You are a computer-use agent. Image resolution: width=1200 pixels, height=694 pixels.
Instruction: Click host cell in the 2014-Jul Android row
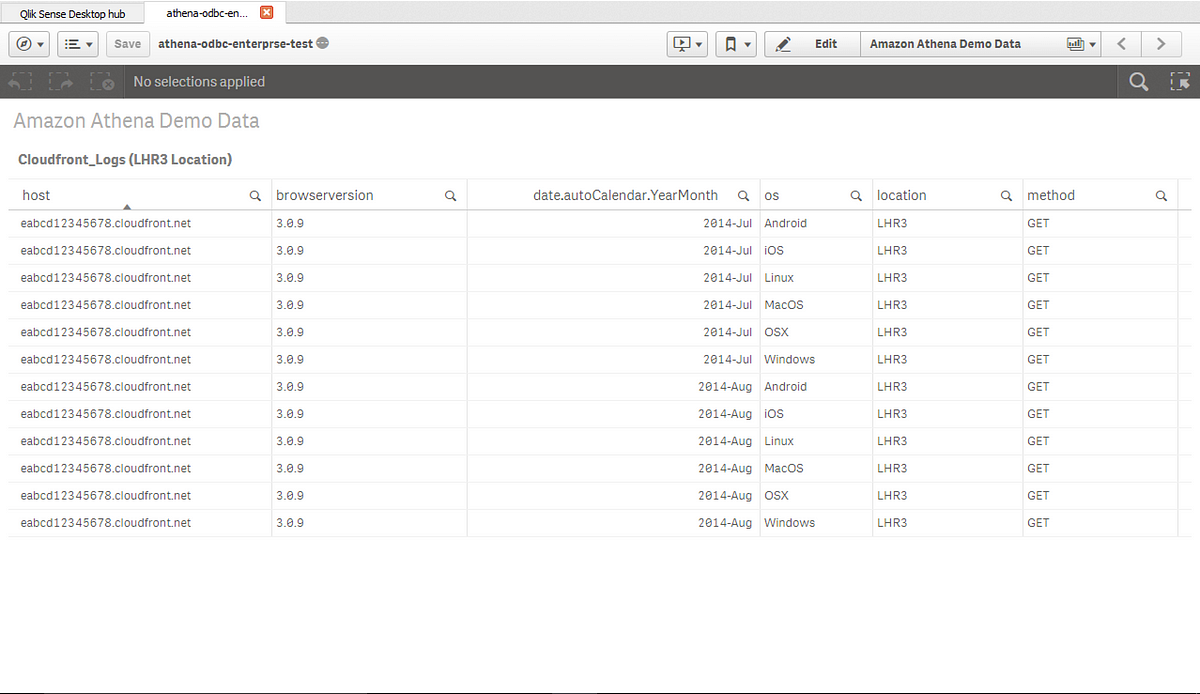pyautogui.click(x=106, y=223)
